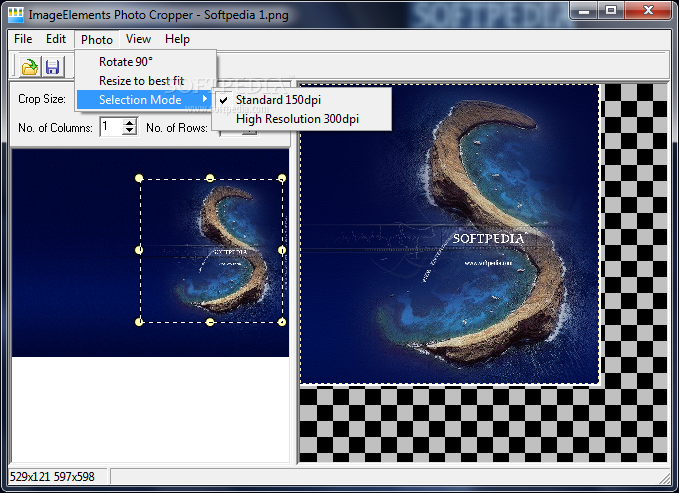Expand the Selection Mode submenu
This screenshot has height=493, width=679.
click(x=144, y=100)
